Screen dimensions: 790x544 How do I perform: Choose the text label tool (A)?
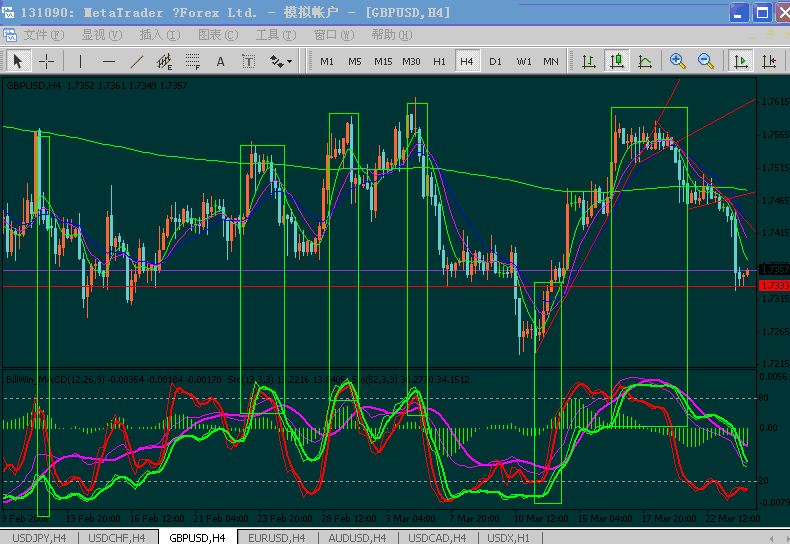pos(220,61)
